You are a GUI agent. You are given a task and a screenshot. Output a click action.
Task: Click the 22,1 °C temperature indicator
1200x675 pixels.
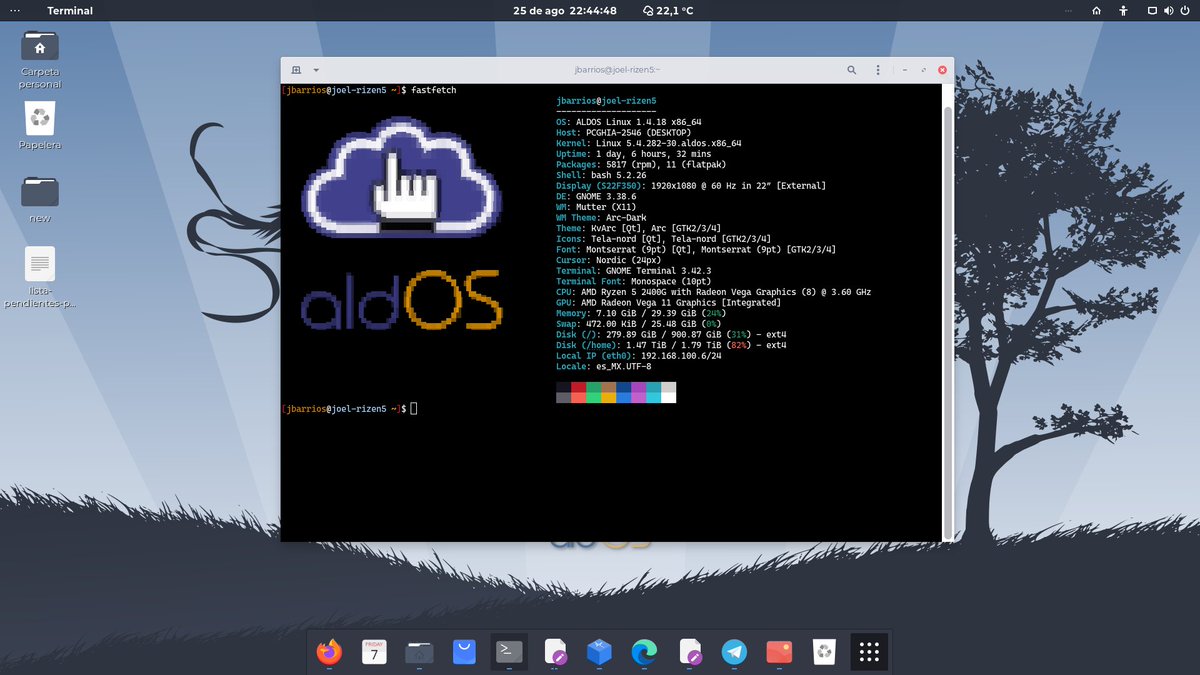[668, 11]
